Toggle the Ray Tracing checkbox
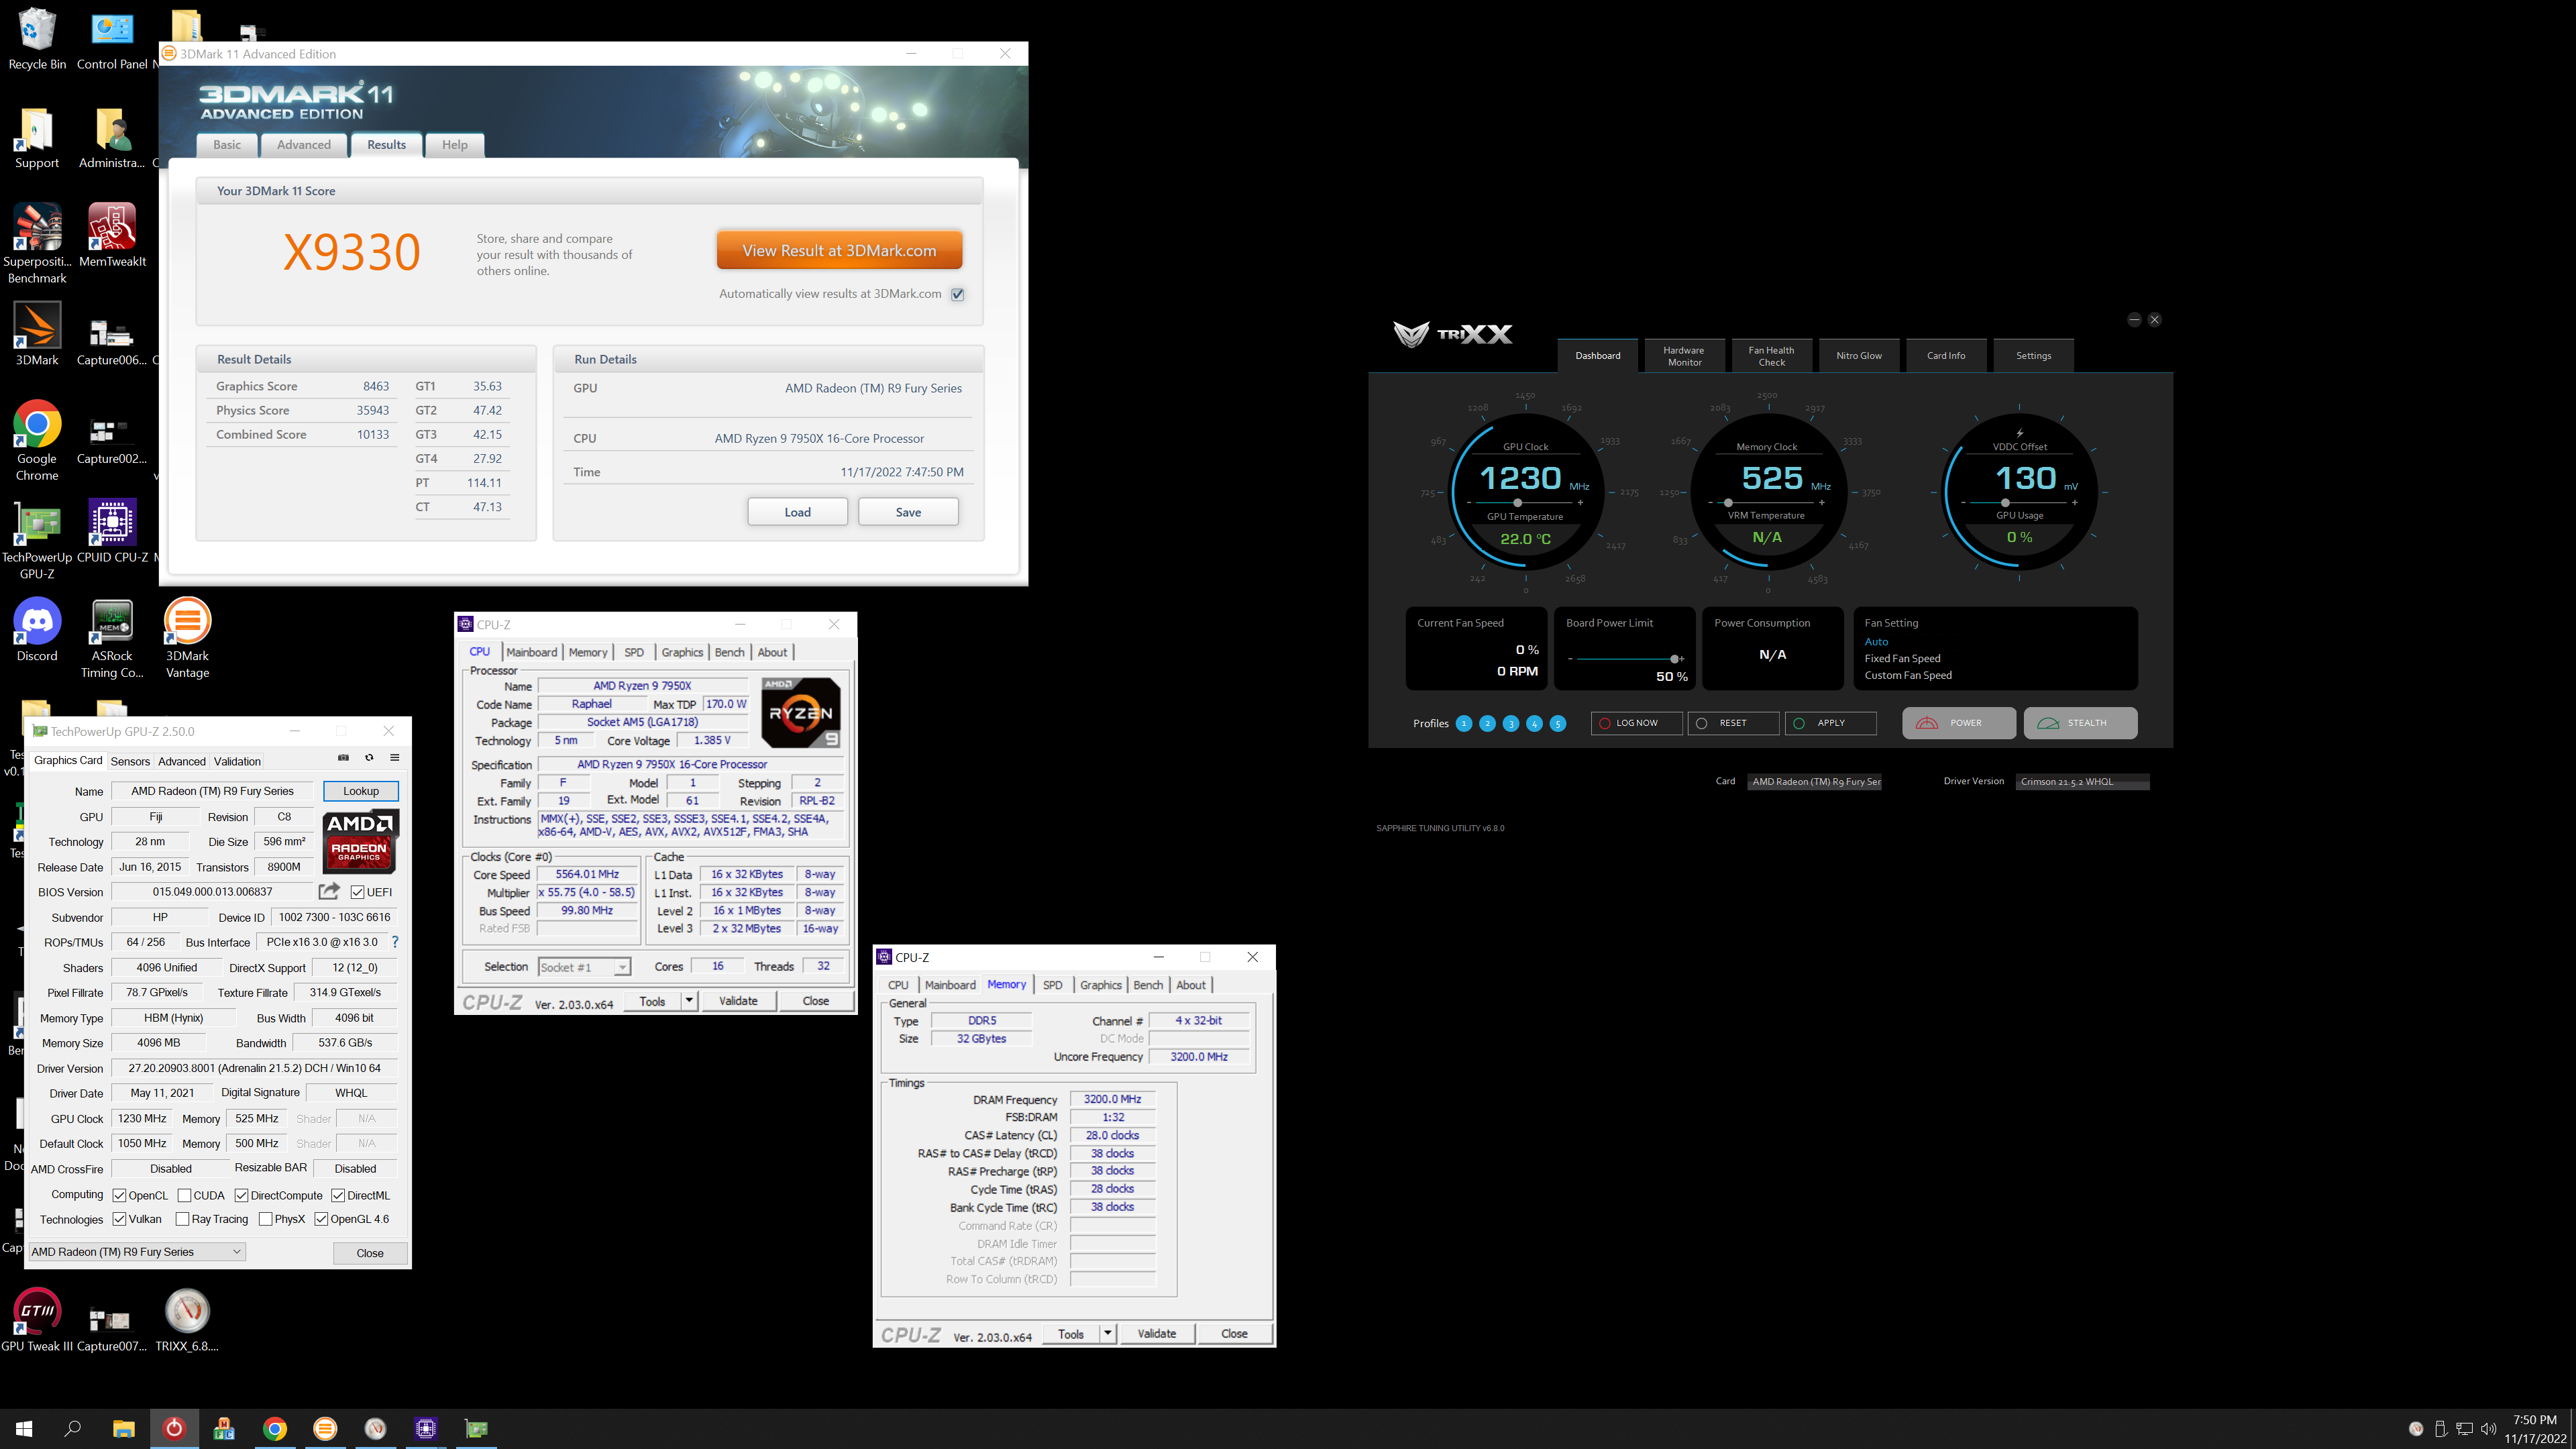This screenshot has width=2576, height=1449. click(182, 1219)
